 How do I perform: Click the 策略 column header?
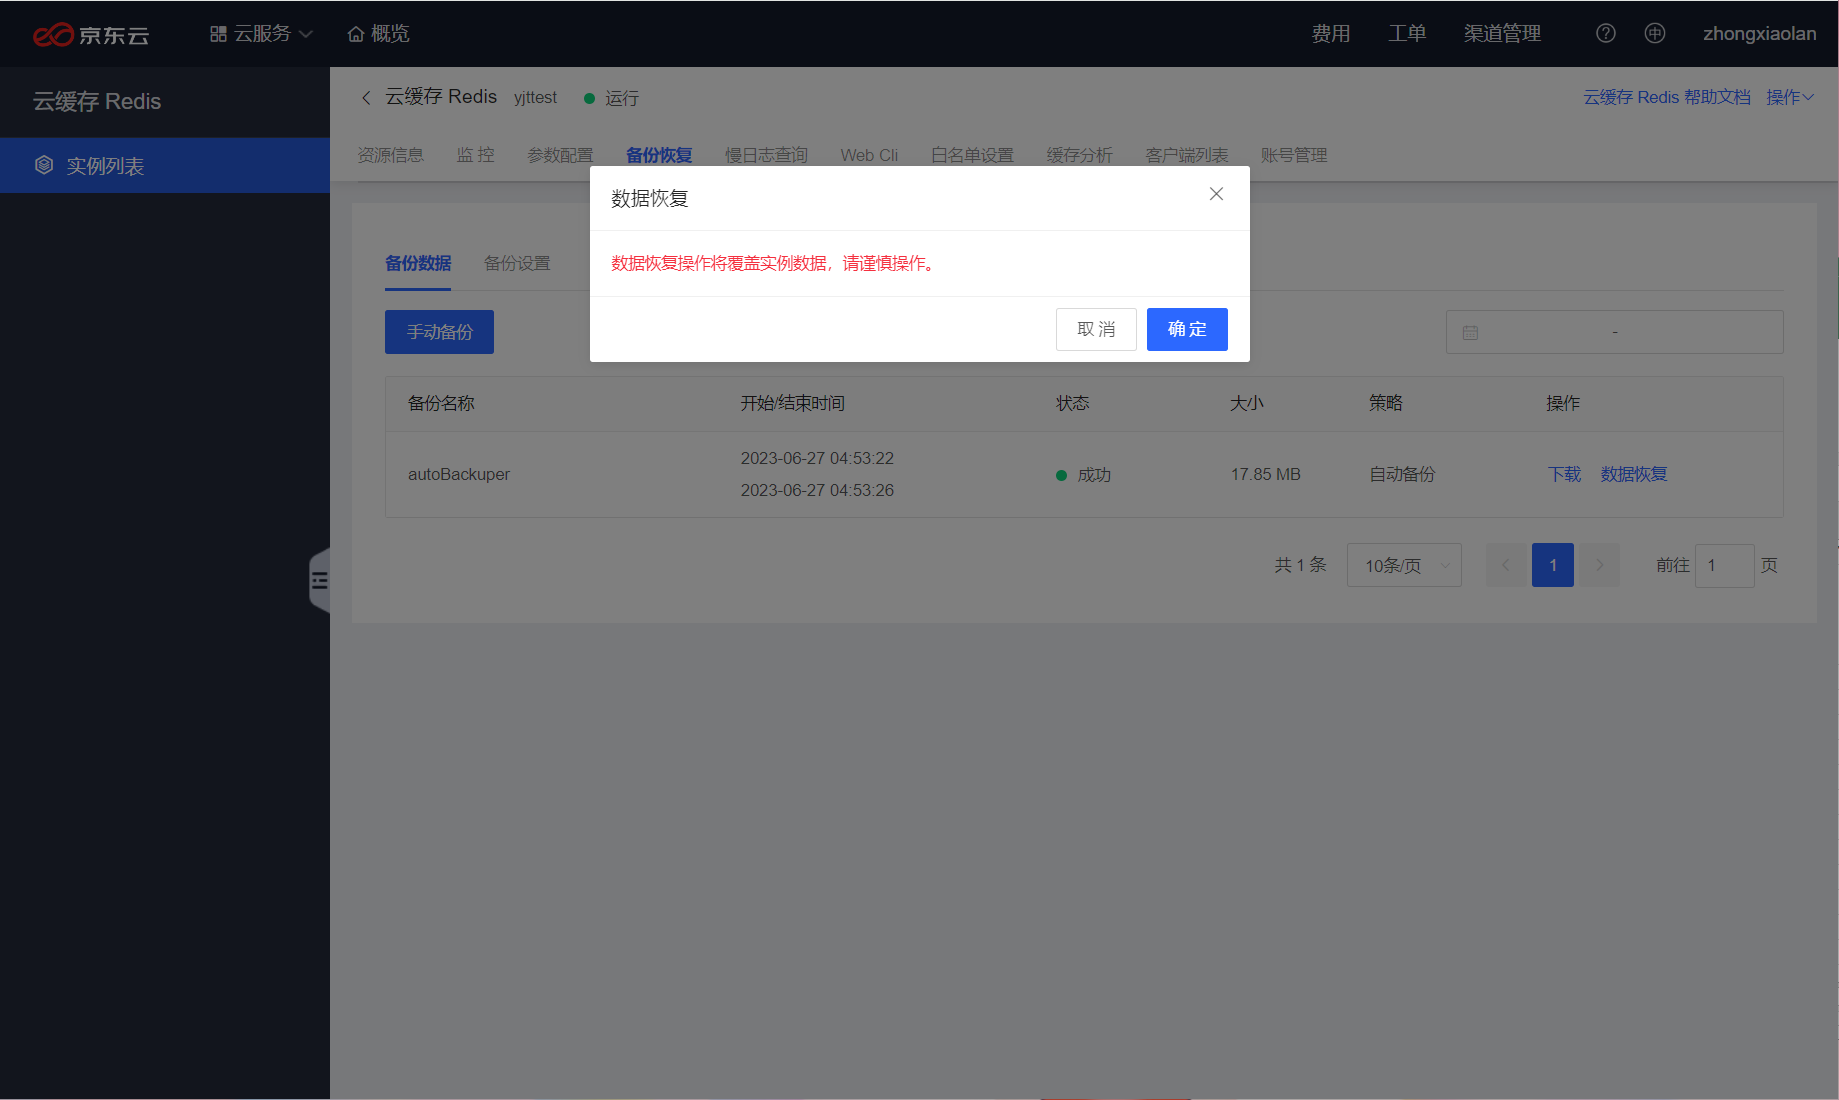[1386, 403]
